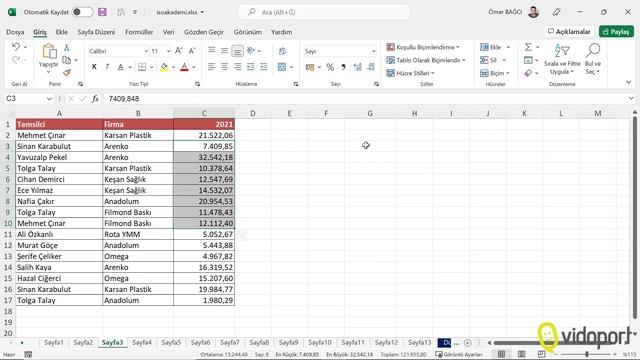Click the red Font Color button

[x=184, y=67]
